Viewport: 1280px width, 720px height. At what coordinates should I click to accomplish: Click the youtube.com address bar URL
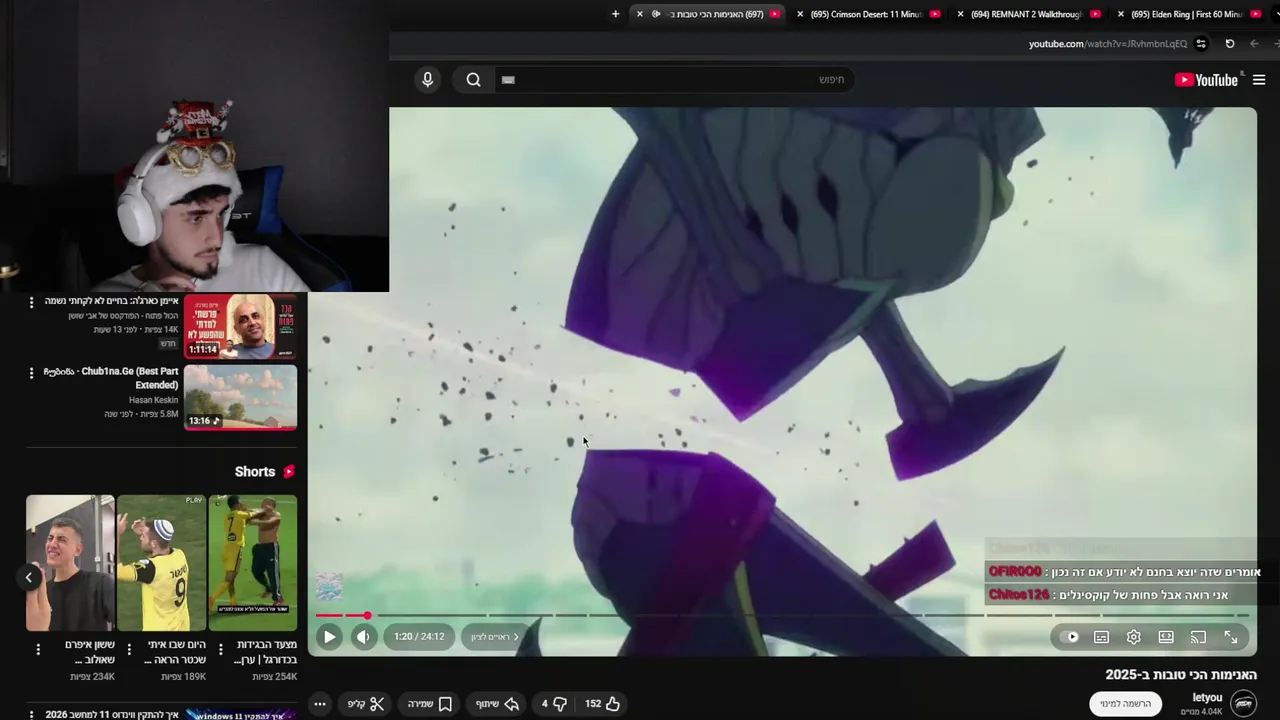(1108, 44)
